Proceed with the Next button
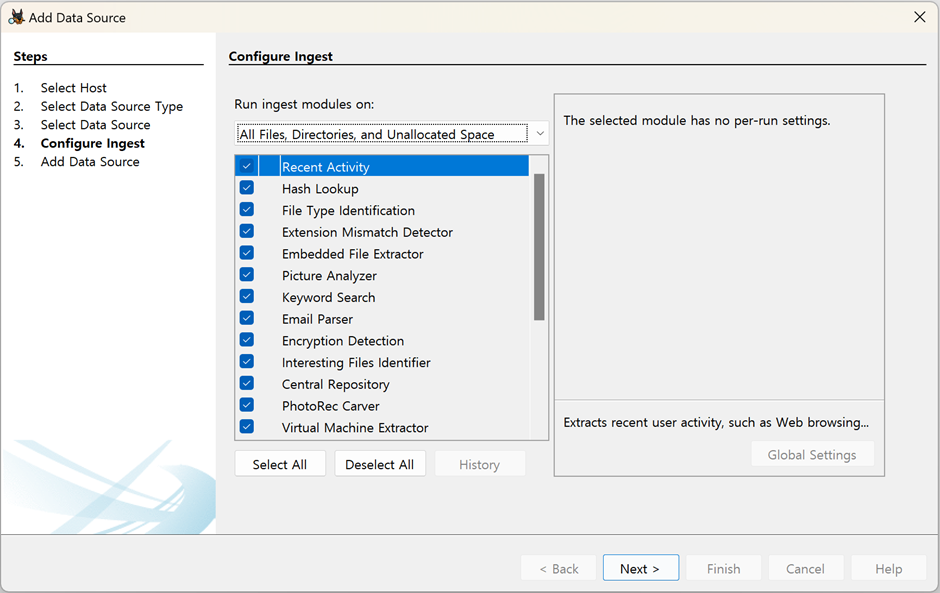The width and height of the screenshot is (940, 593). click(640, 568)
